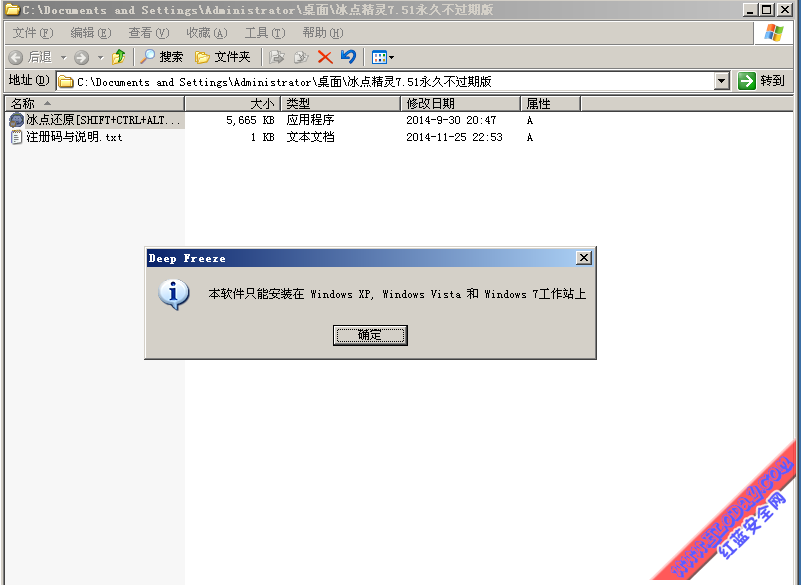Click the Deep Freeze dialog info icon
This screenshot has height=585, width=801.
coord(174,294)
